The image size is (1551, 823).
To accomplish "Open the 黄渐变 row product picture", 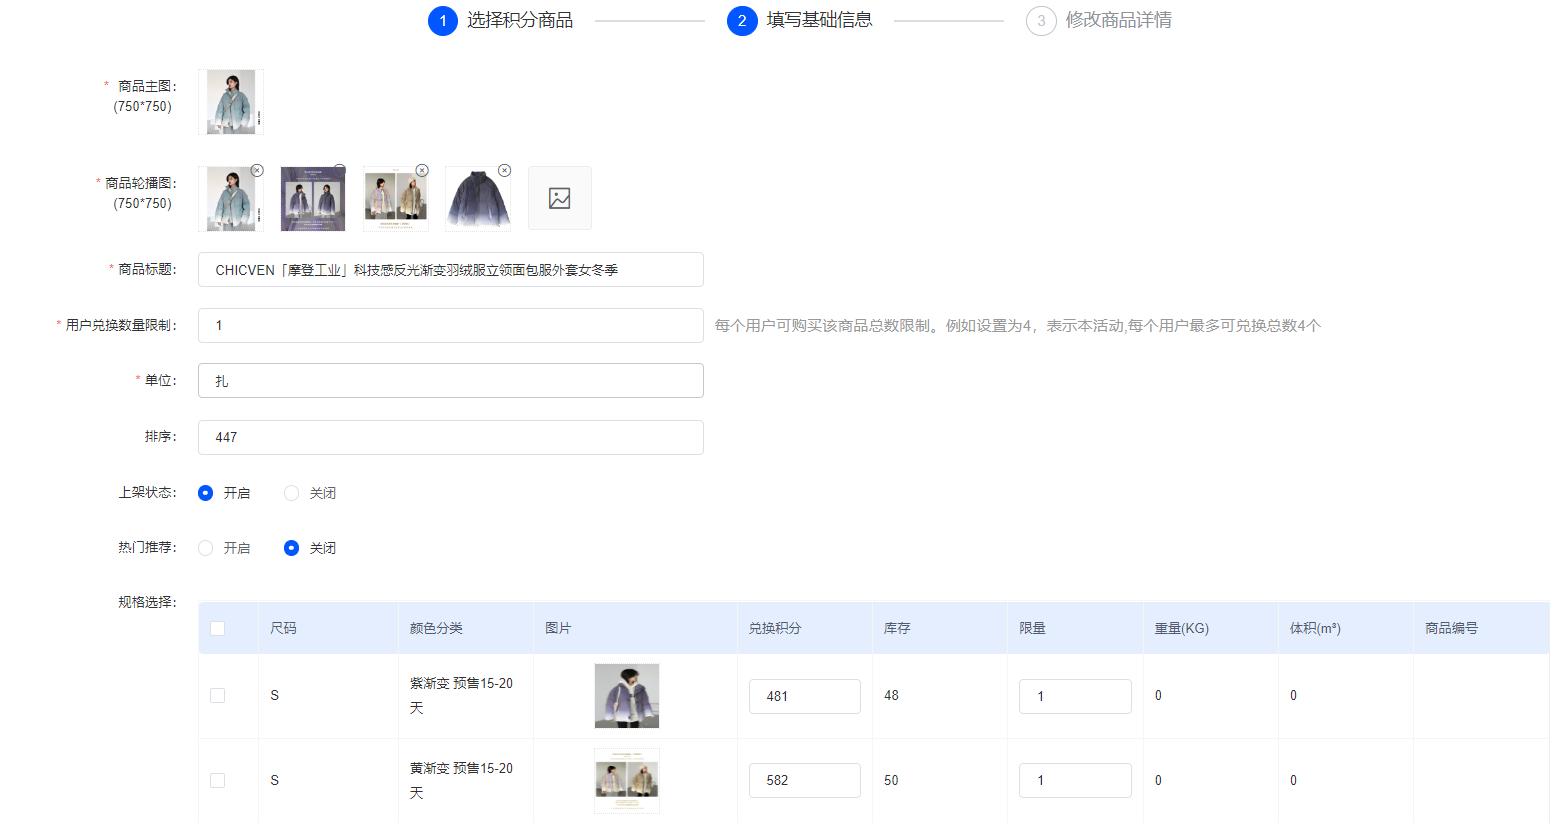I will [627, 781].
